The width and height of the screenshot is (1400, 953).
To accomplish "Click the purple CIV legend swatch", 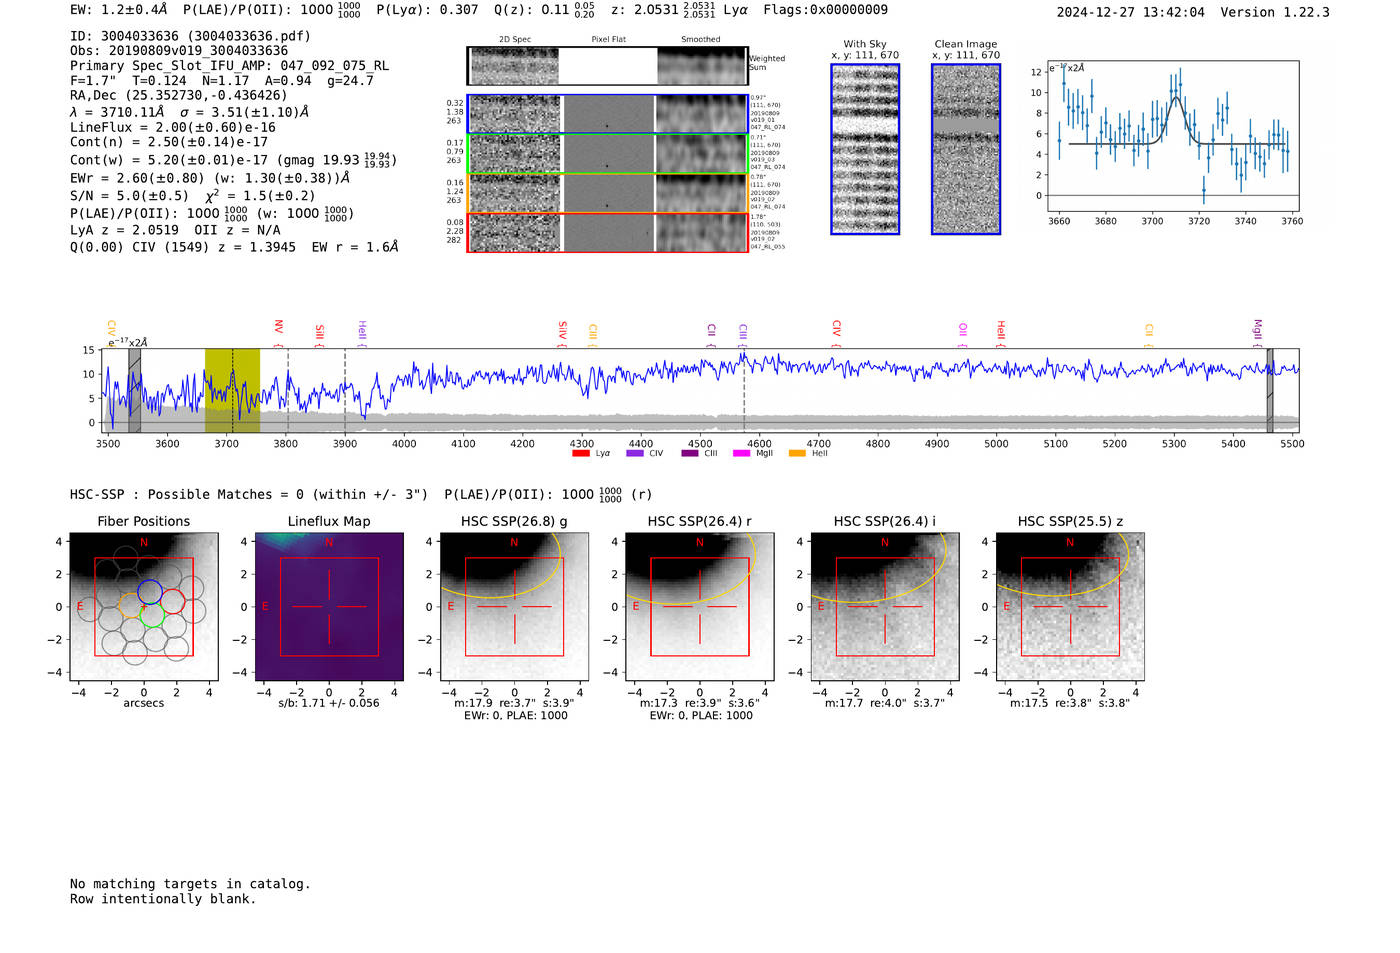I will [634, 453].
